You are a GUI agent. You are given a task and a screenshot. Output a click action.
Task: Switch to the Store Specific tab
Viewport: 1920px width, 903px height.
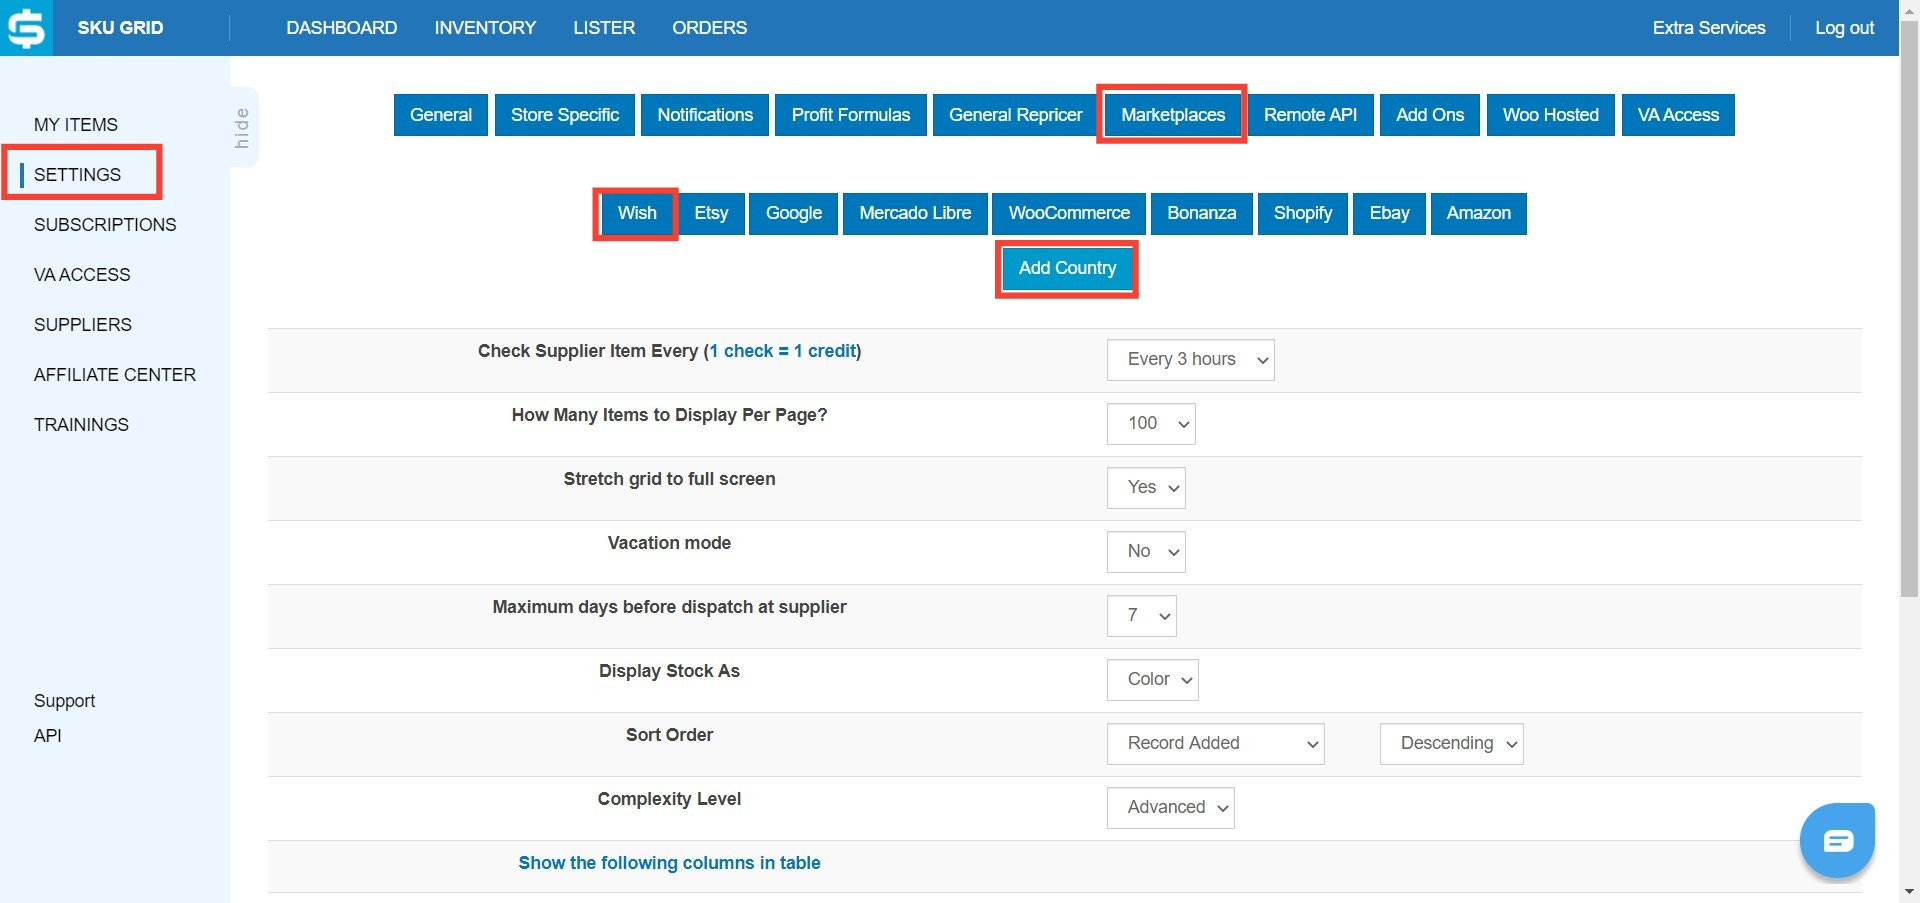(x=565, y=115)
